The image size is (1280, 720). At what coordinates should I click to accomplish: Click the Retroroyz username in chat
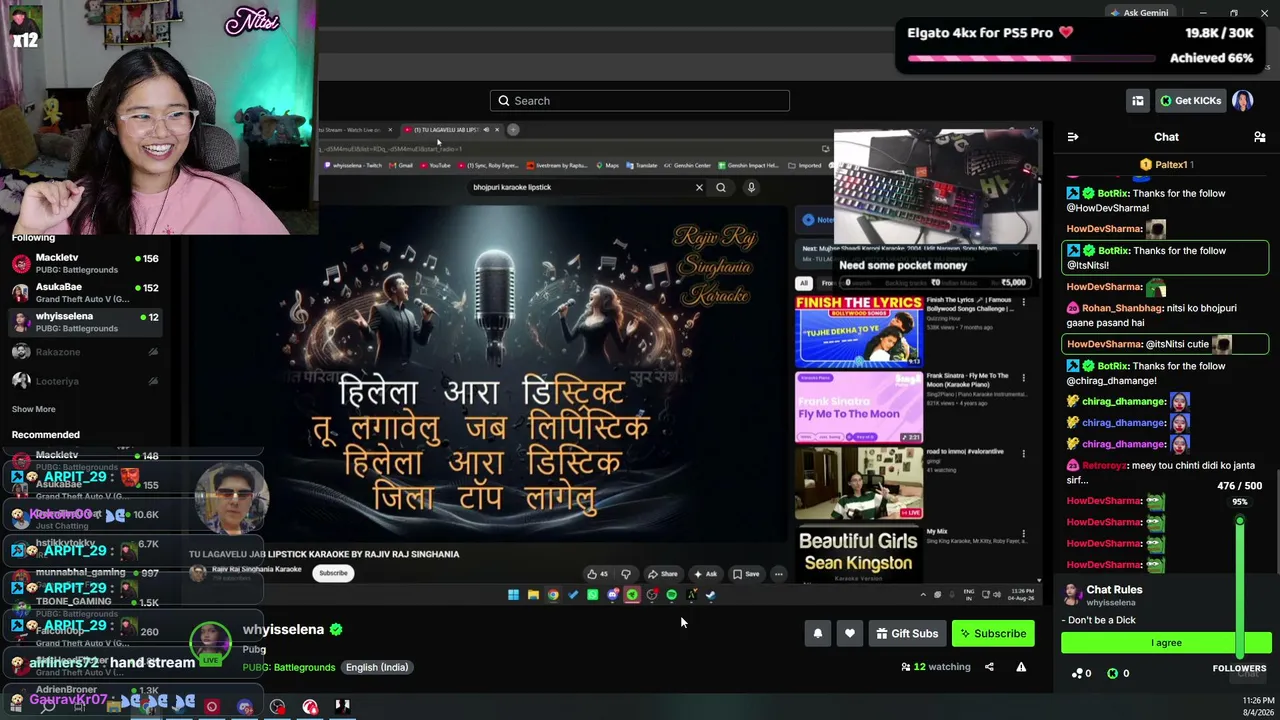1104,466
